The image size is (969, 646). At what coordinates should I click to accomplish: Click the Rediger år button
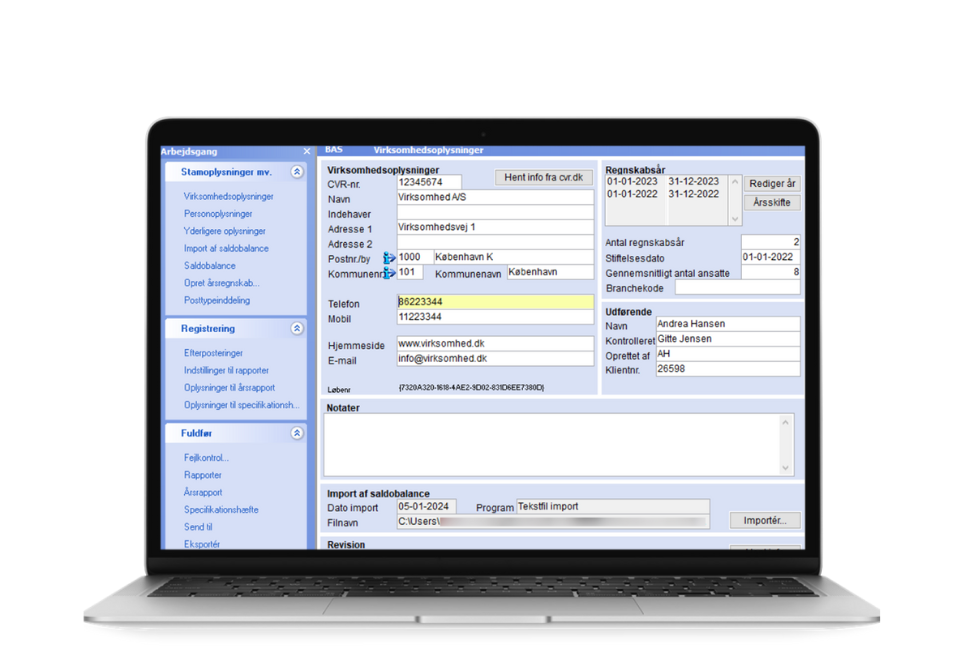click(772, 184)
